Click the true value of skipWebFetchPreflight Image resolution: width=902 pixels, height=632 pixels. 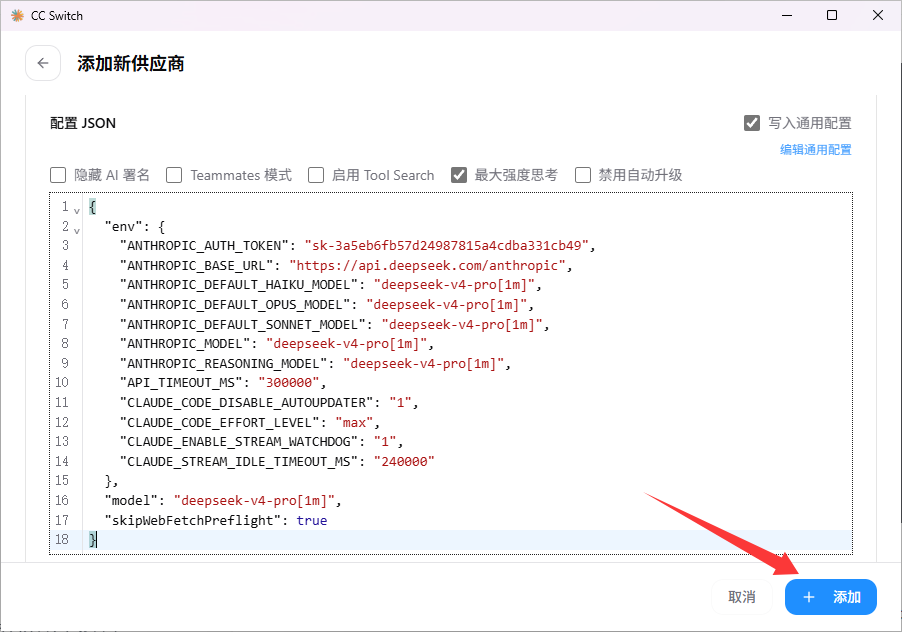coord(312,520)
